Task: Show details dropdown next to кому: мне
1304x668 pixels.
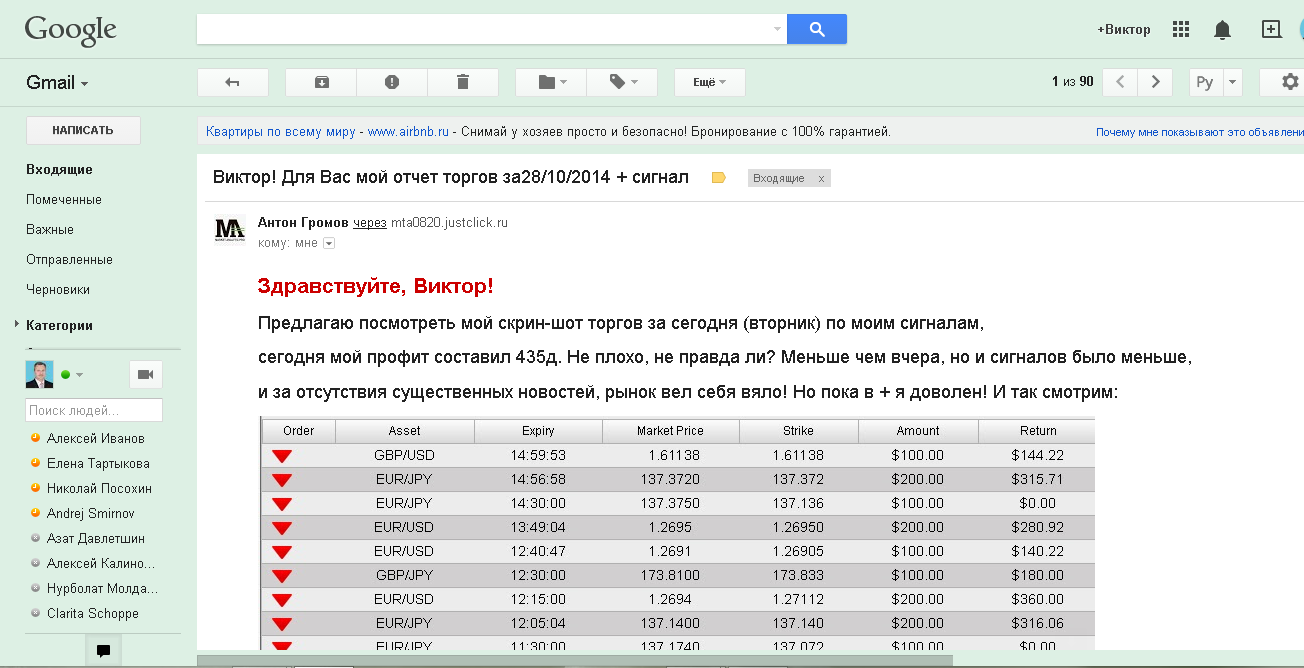Action: (329, 243)
